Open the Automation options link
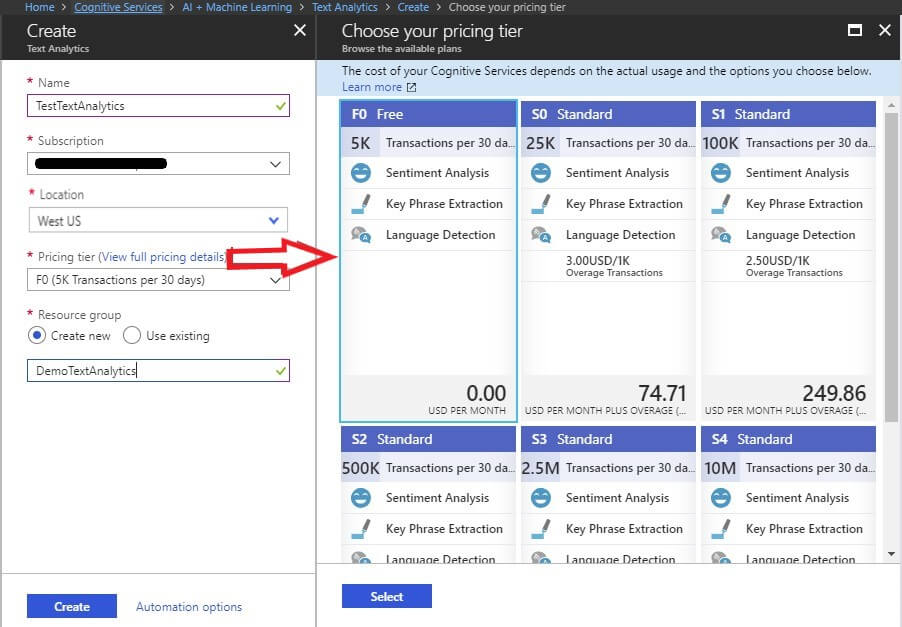This screenshot has width=902, height=627. 189,607
